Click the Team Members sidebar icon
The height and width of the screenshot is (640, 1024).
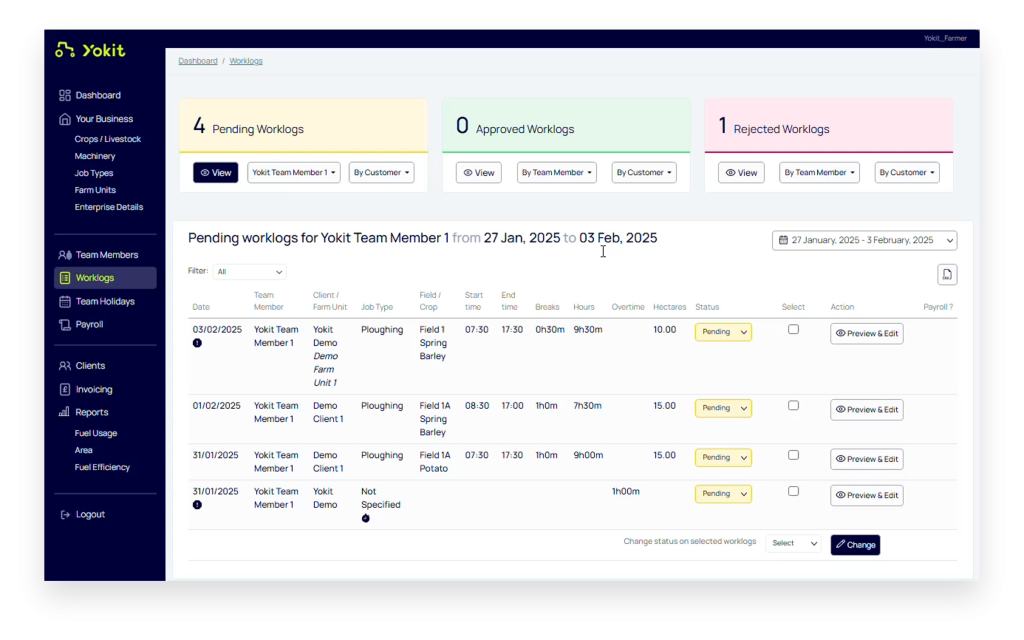[x=65, y=255]
